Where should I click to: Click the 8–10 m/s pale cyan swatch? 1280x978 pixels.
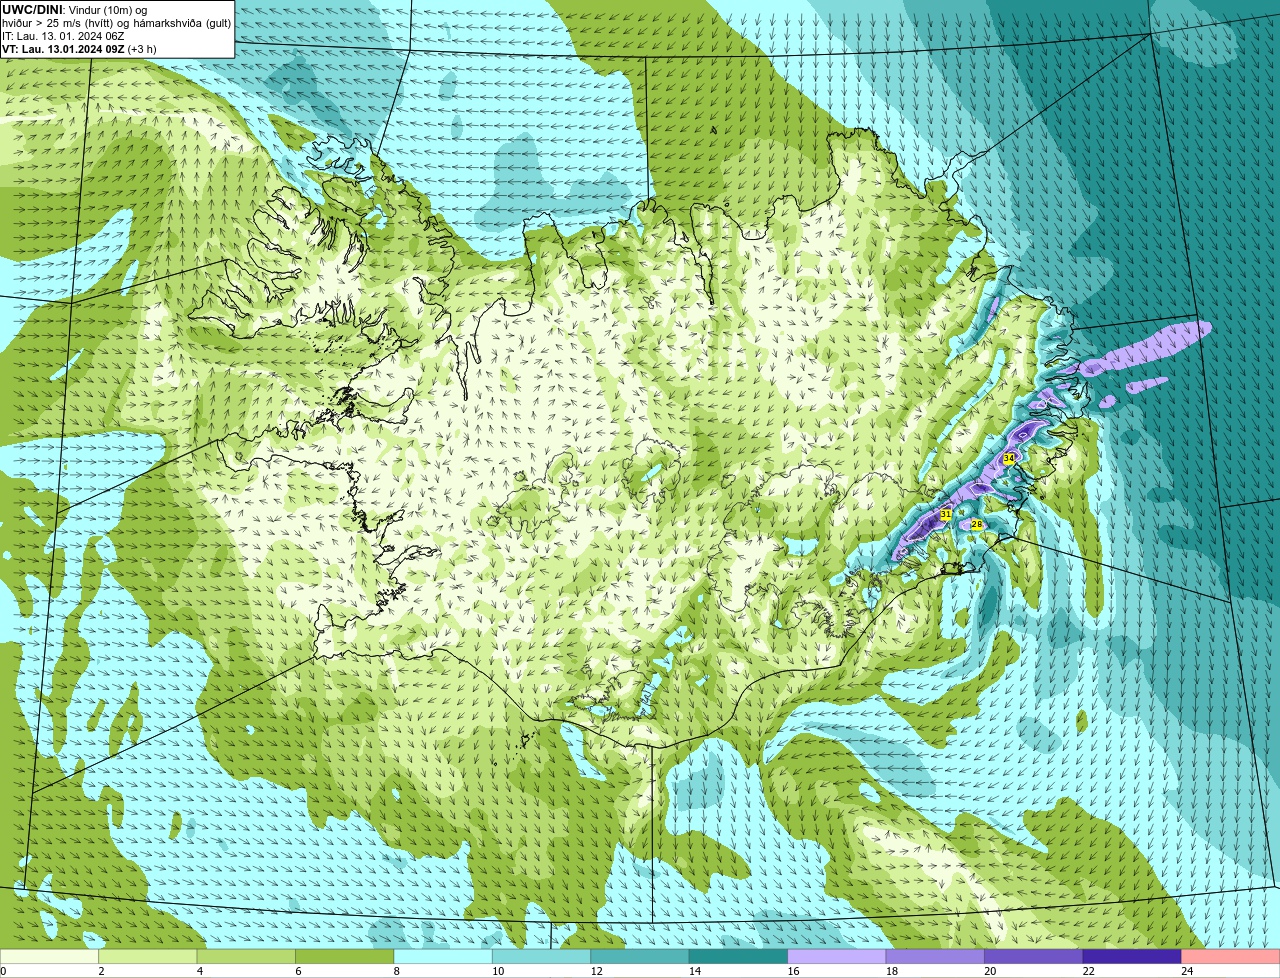tap(443, 956)
